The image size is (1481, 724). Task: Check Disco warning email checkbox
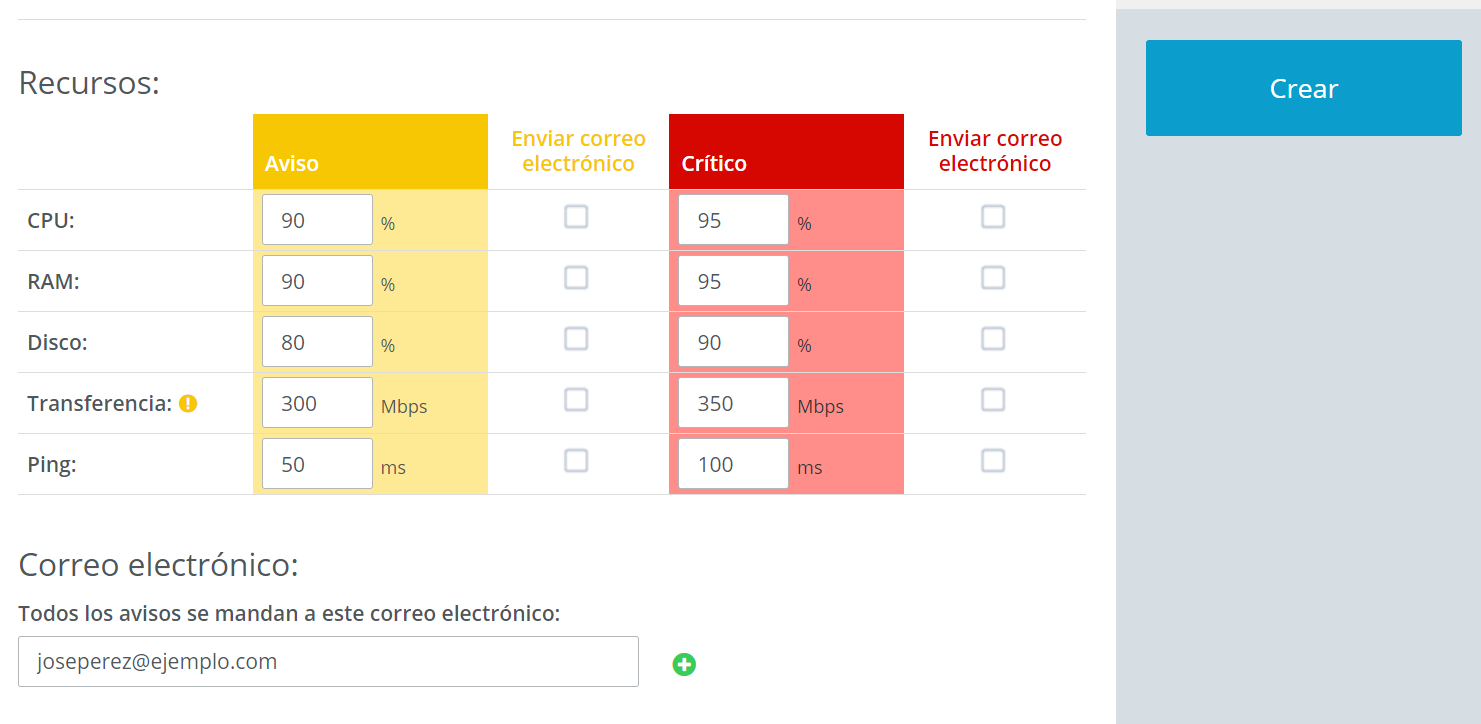576,339
